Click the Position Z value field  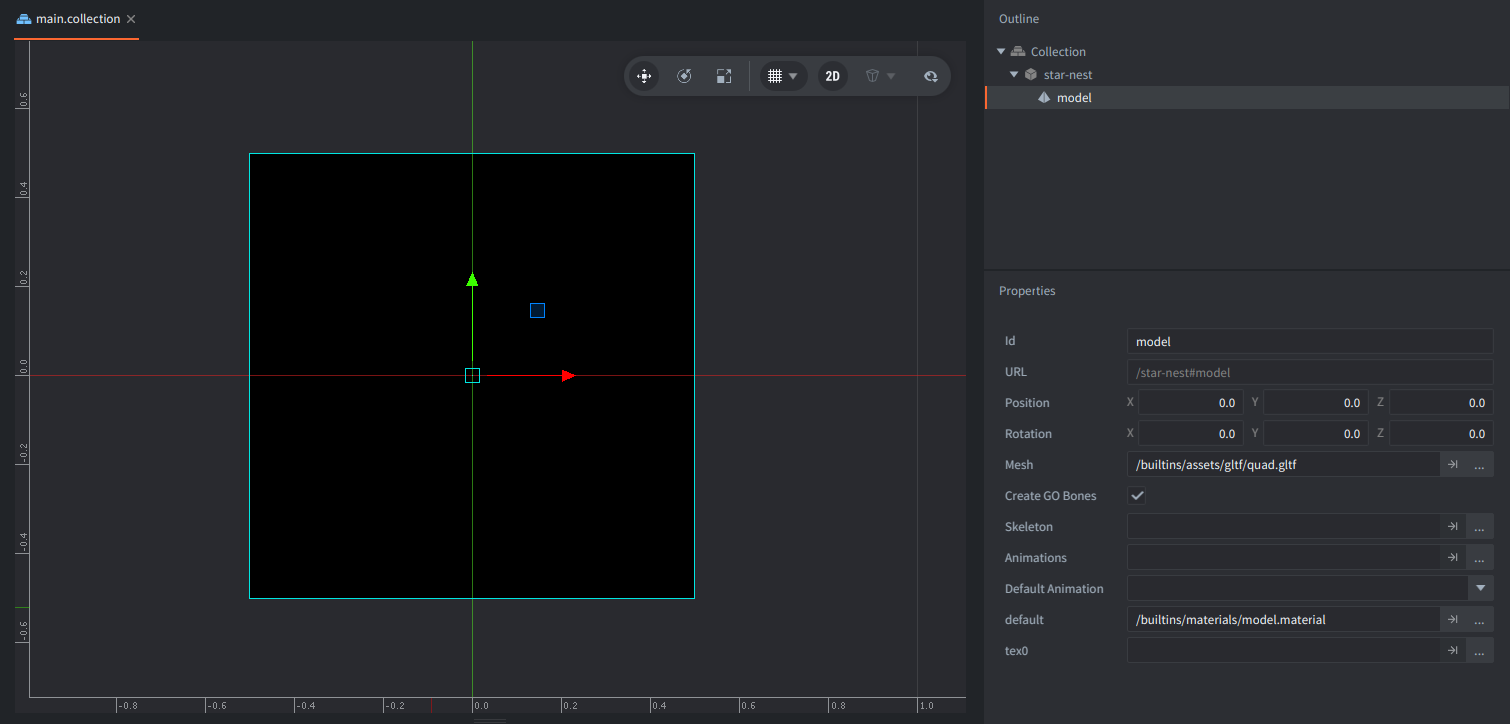(x=1441, y=403)
